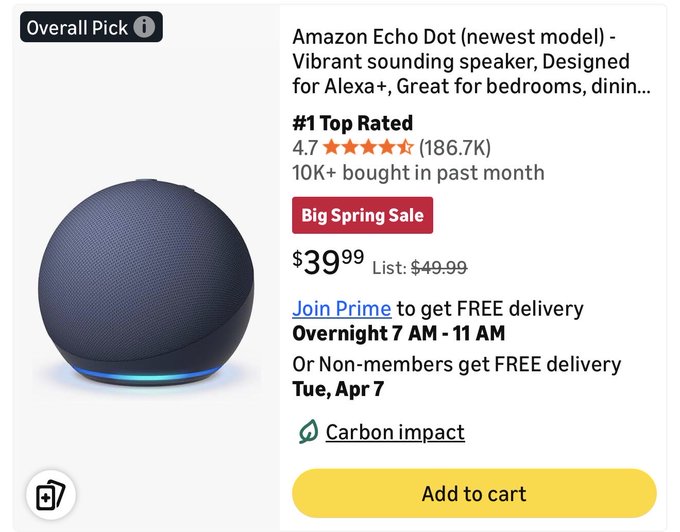Click the Tue, Apr 7 delivery date
The height and width of the screenshot is (532, 680).
338,389
